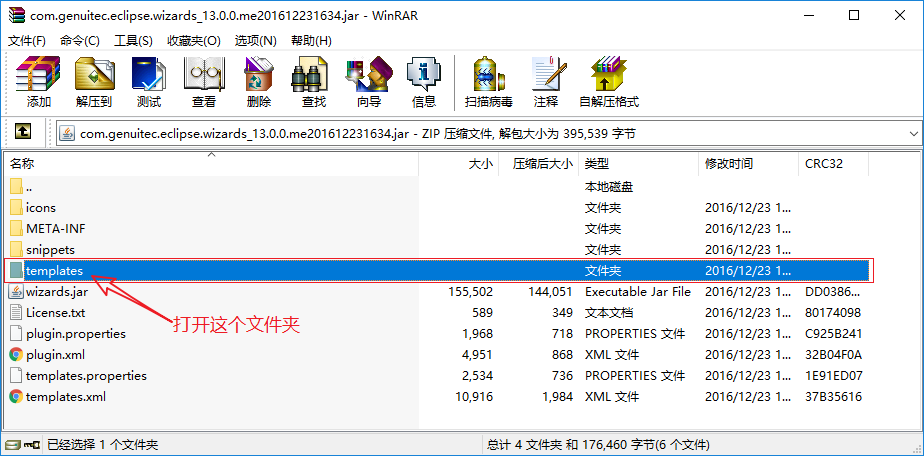Click the snippets folder icon
Viewport: 924px width, 456px height.
(x=16, y=250)
